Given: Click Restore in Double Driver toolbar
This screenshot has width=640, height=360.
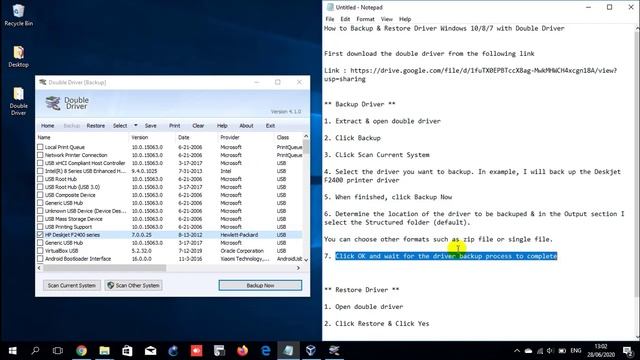Looking at the screenshot, I should click(96, 126).
